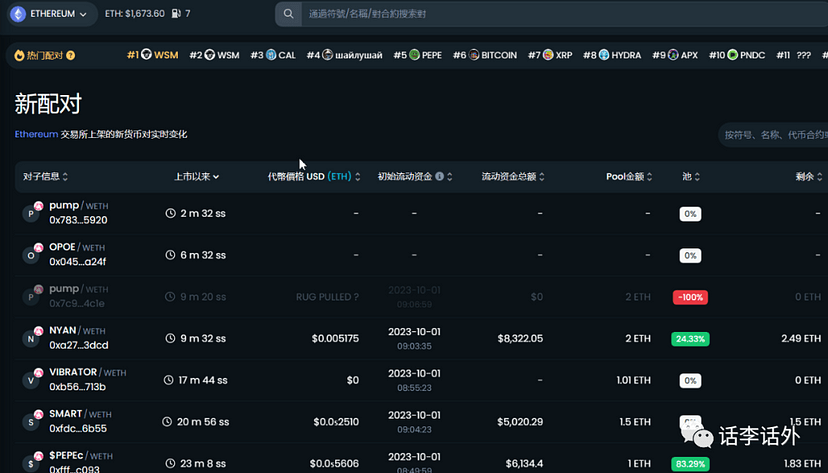
Task: Focus the top token search field
Action: (564, 14)
